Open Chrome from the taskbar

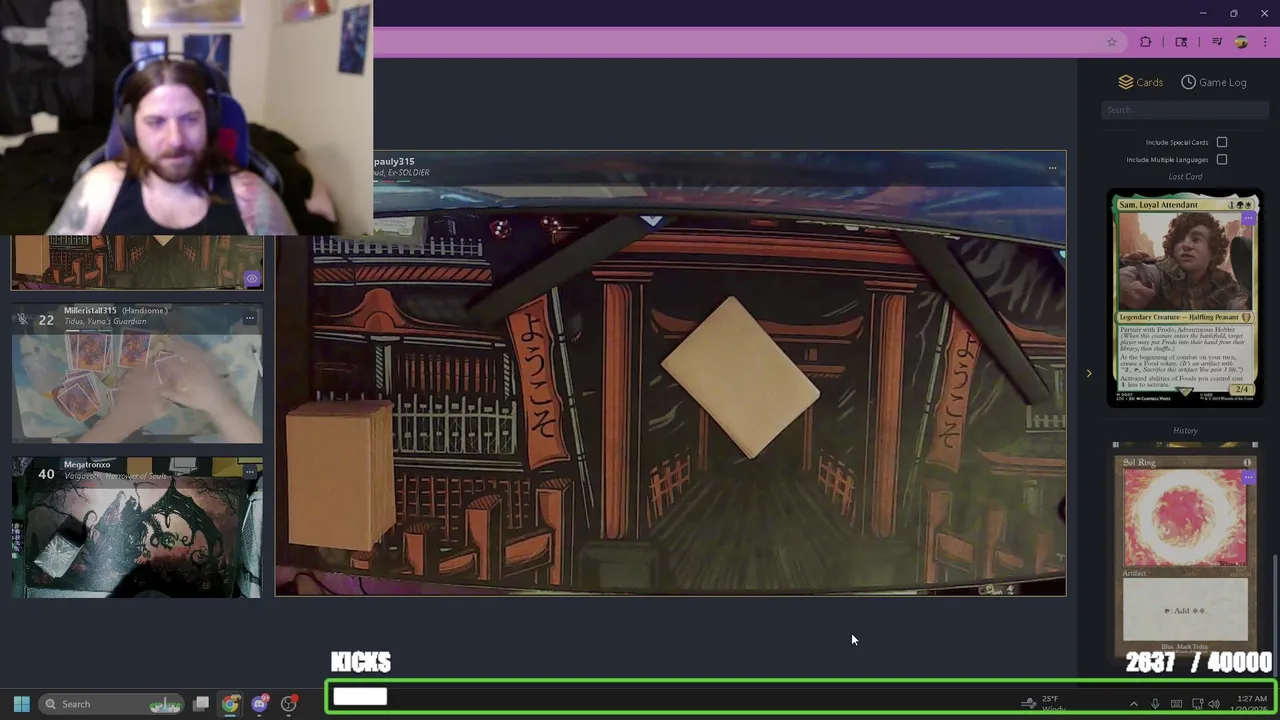pos(230,704)
